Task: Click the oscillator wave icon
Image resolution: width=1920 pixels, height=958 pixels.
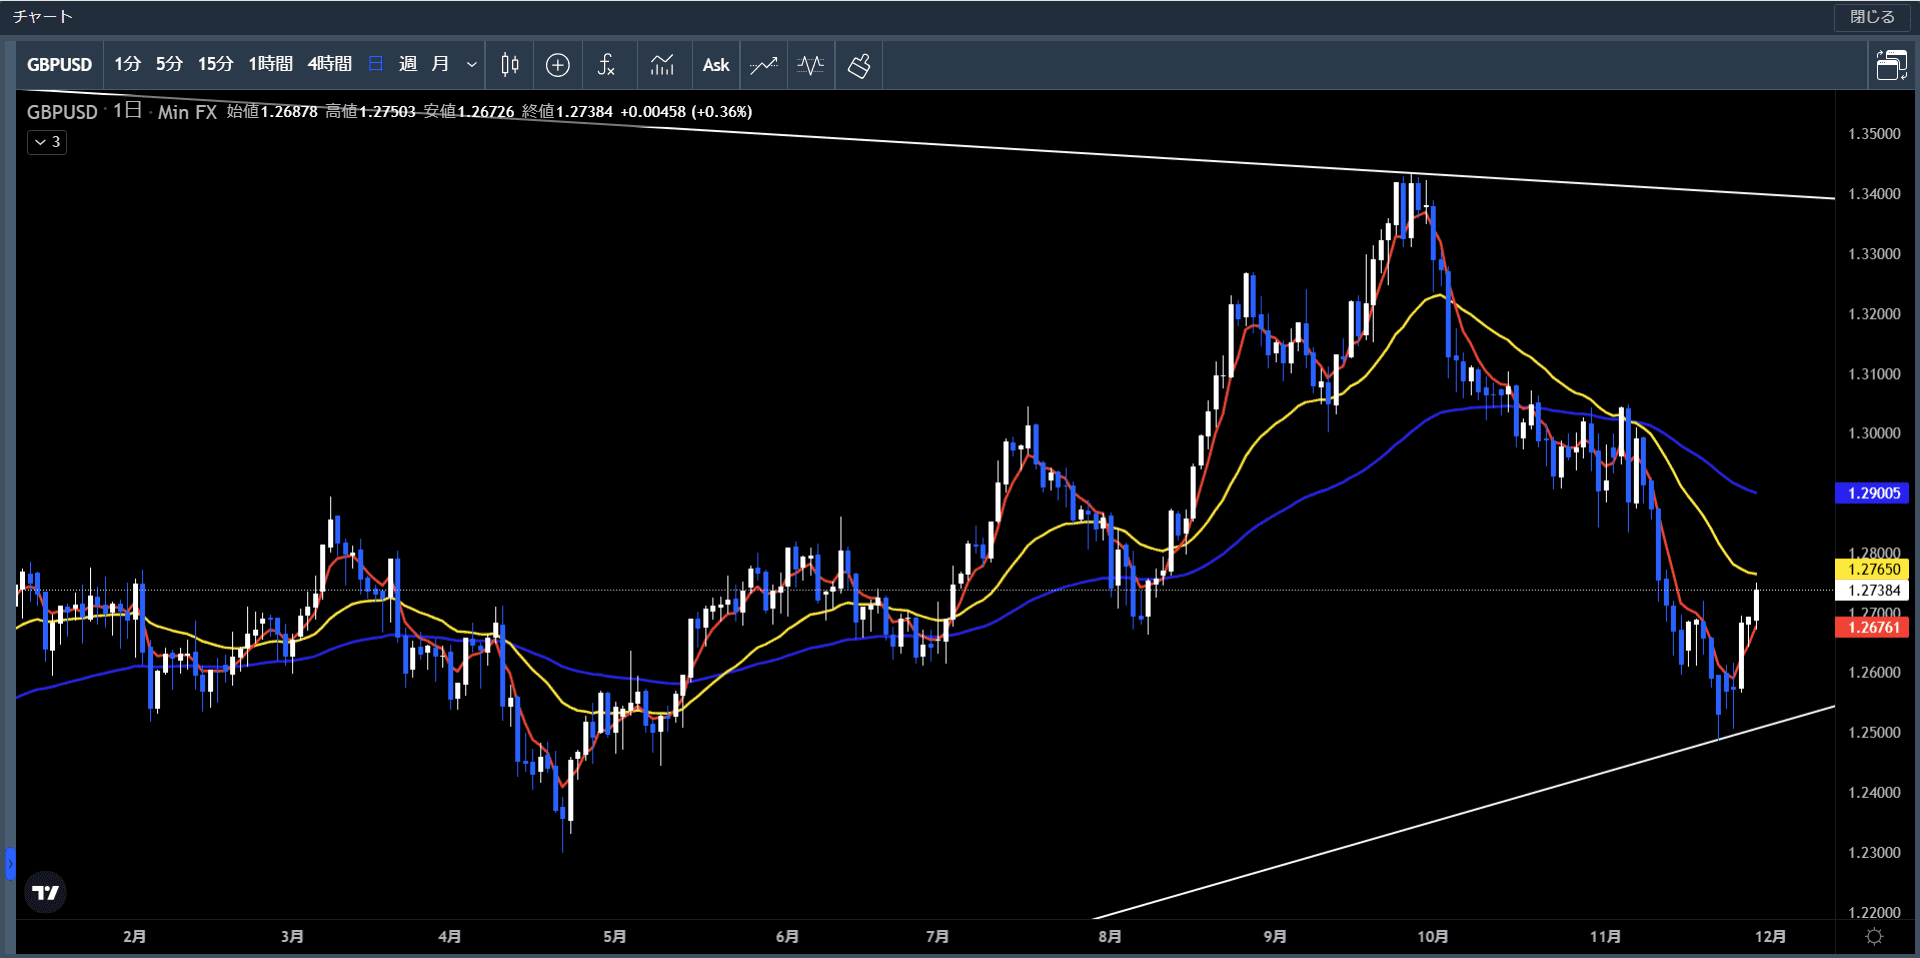Action: (x=811, y=65)
